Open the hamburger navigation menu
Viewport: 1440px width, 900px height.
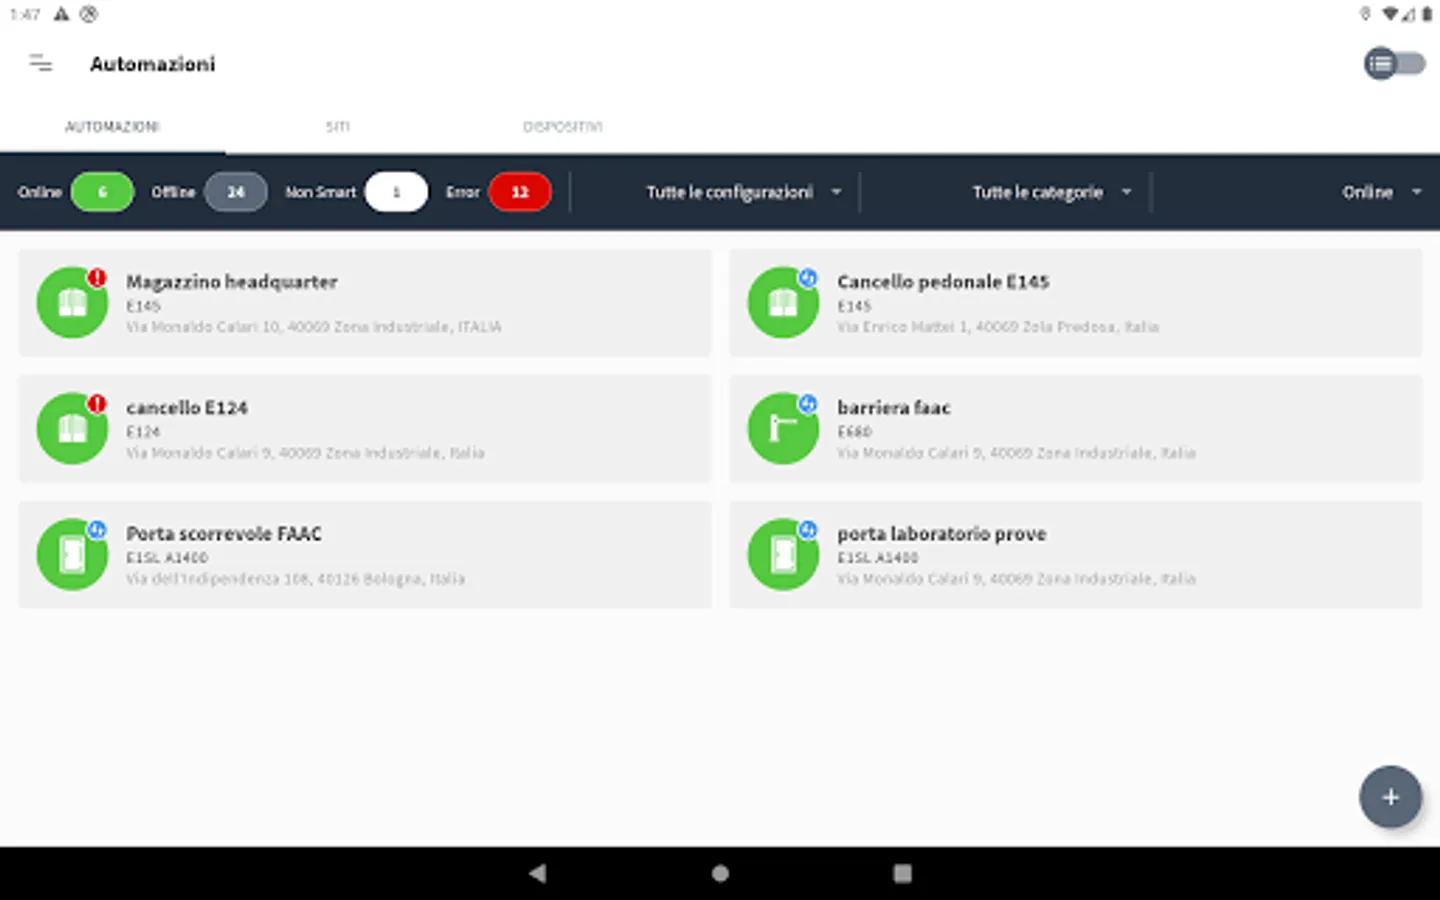click(x=41, y=64)
